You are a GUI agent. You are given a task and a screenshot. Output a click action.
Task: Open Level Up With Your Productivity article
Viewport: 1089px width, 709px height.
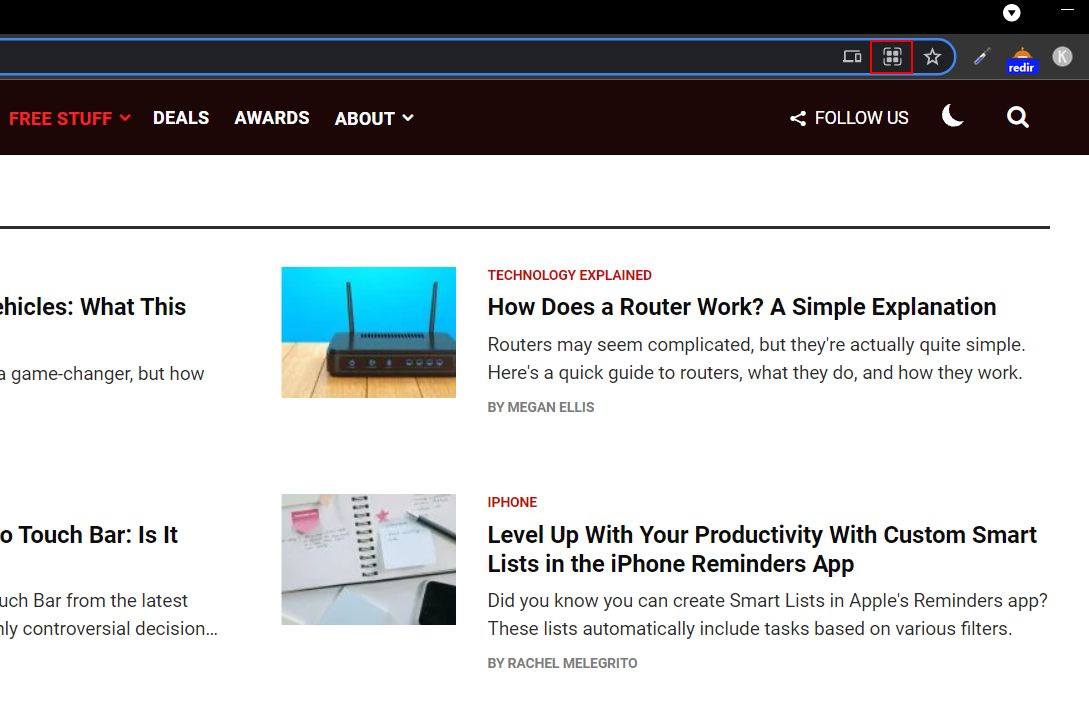click(x=762, y=549)
